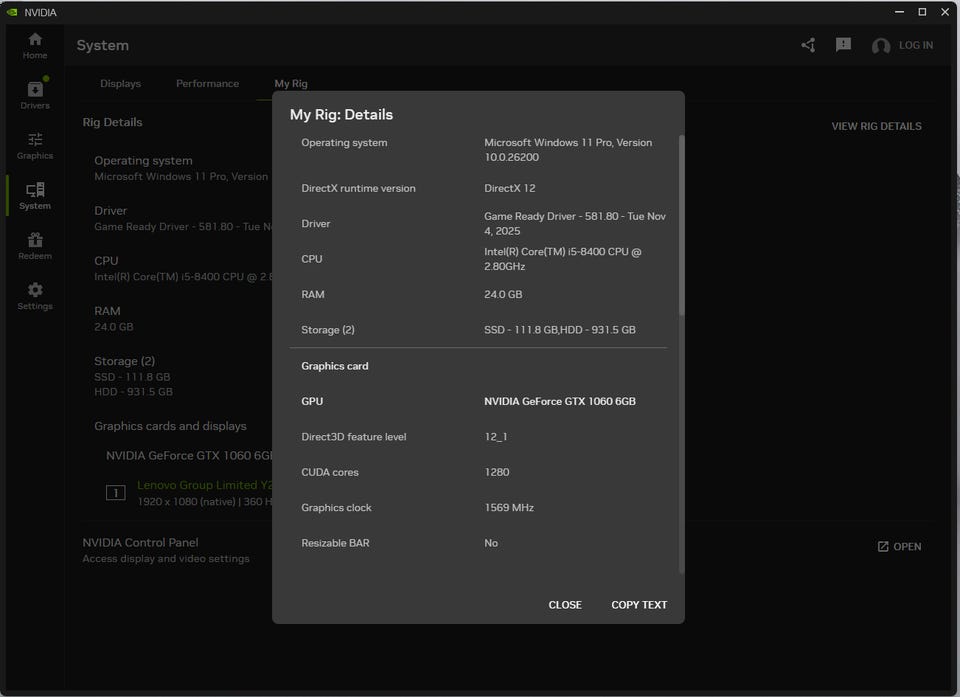The width and height of the screenshot is (960, 697).
Task: Switch to the Displays tab
Action: point(120,84)
